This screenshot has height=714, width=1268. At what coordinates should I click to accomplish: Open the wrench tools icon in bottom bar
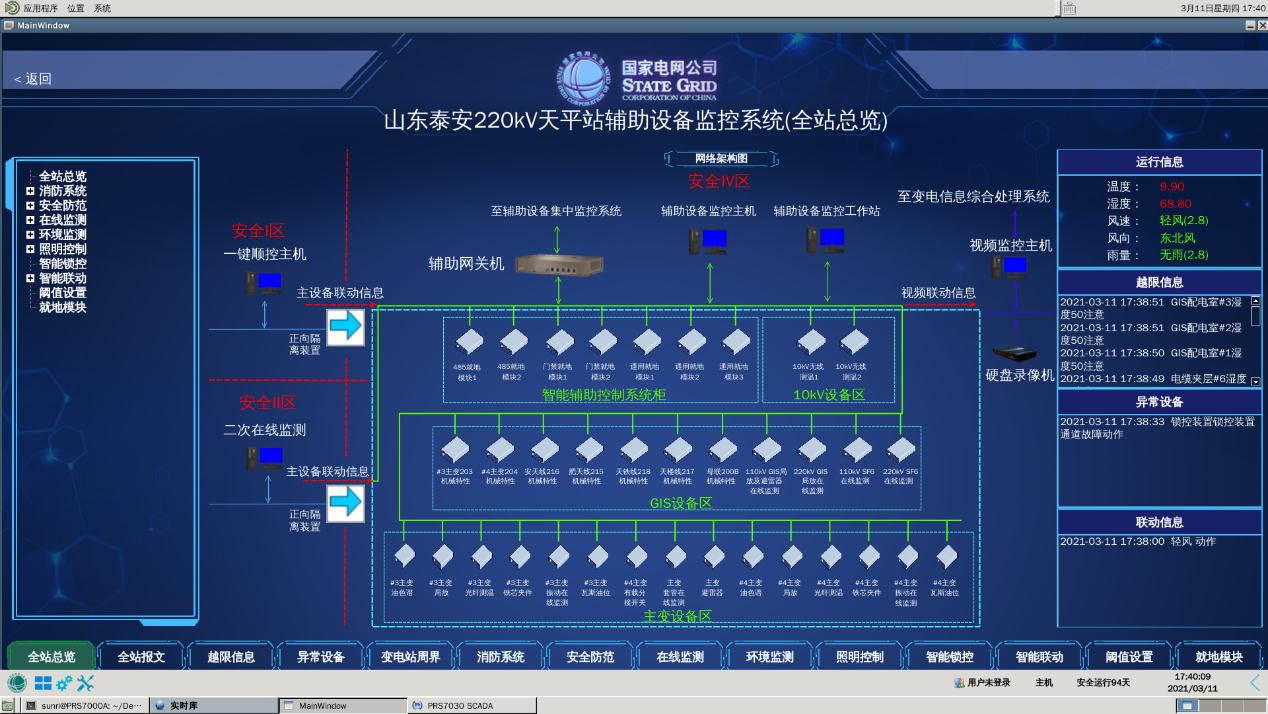(86, 683)
